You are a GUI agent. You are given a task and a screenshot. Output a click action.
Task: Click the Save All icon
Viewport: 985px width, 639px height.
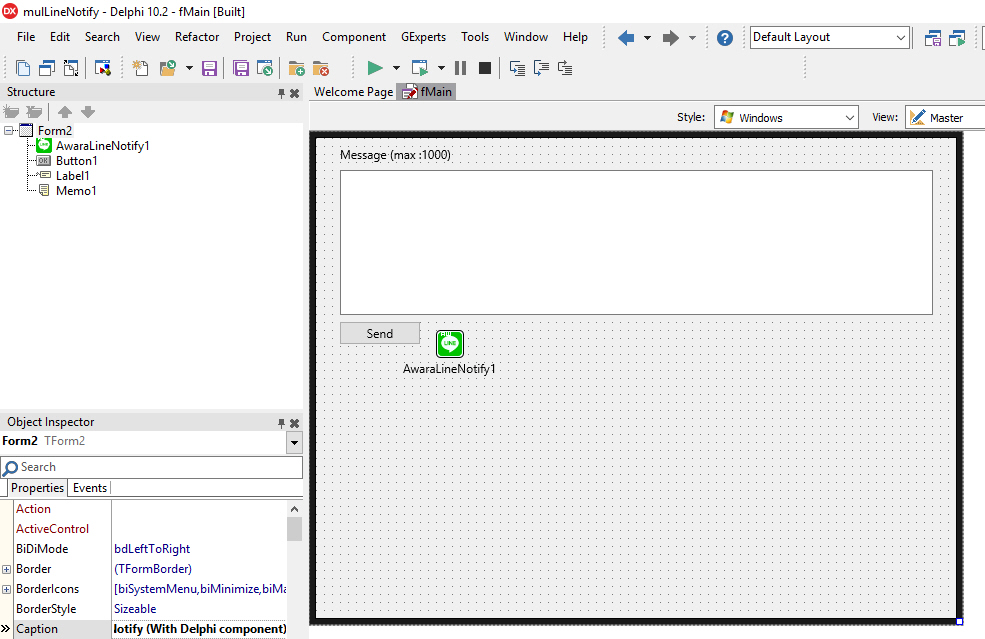click(241, 68)
